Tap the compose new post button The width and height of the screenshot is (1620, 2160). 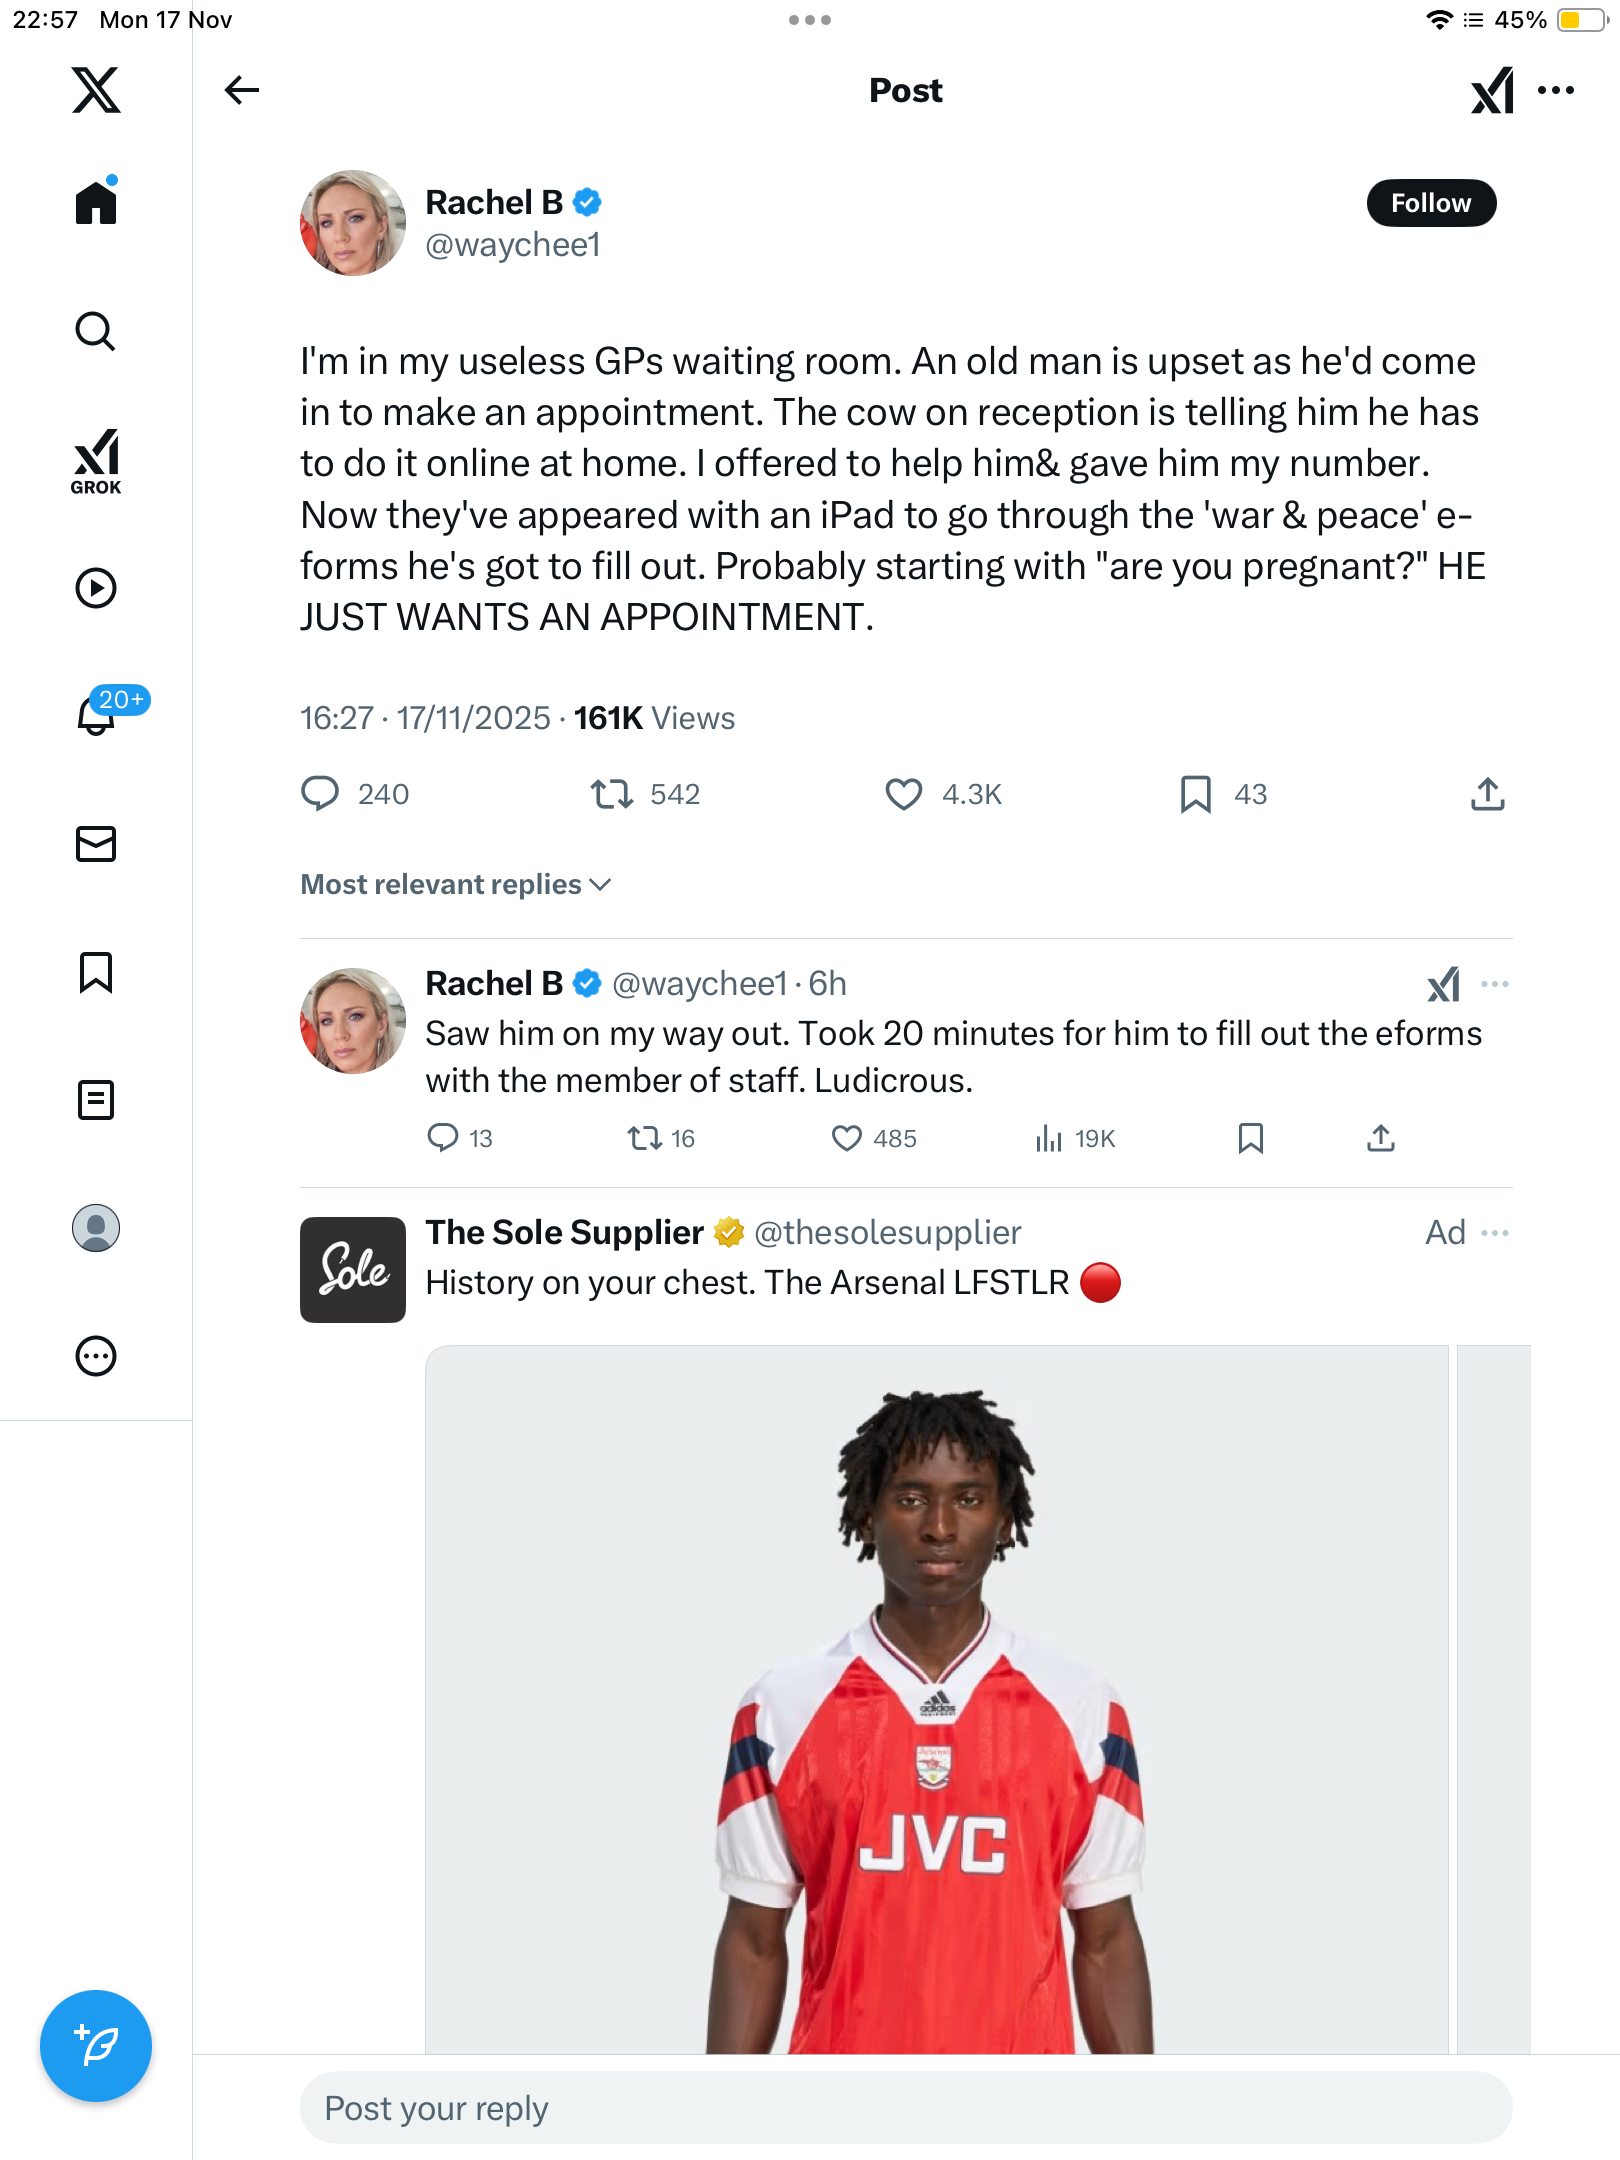(x=96, y=2045)
